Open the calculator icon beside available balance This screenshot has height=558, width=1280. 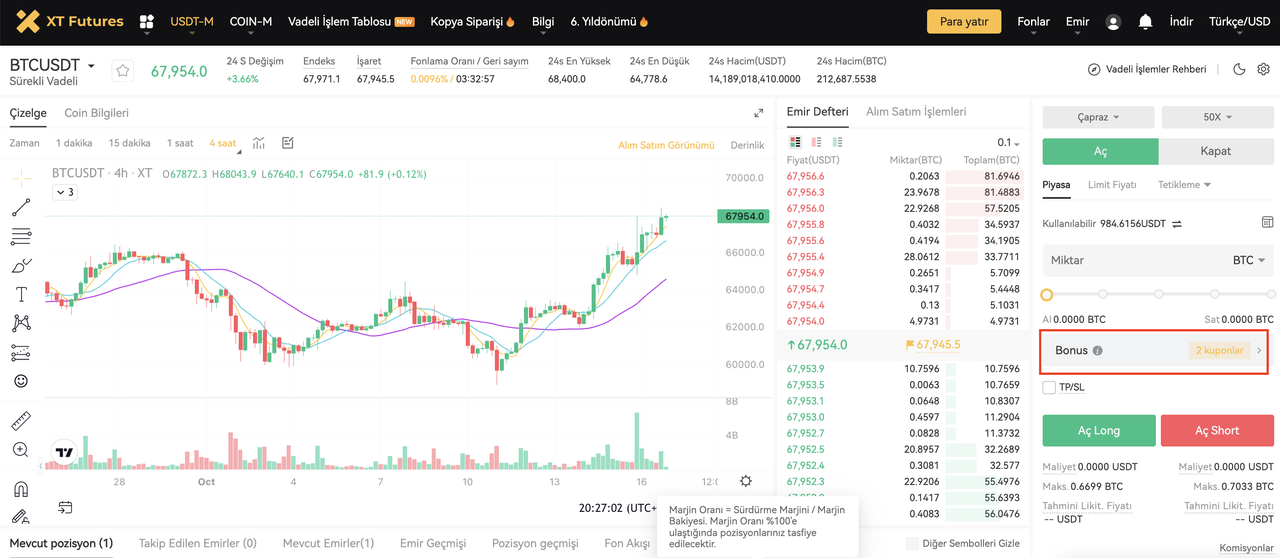(x=1267, y=222)
